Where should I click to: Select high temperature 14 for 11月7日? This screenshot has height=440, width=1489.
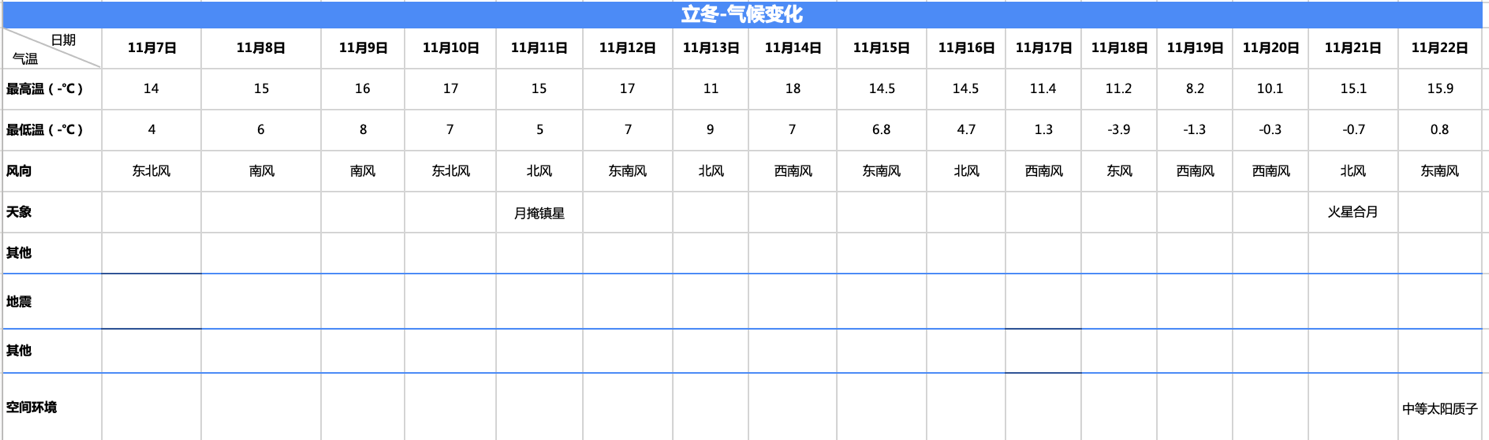pyautogui.click(x=151, y=89)
